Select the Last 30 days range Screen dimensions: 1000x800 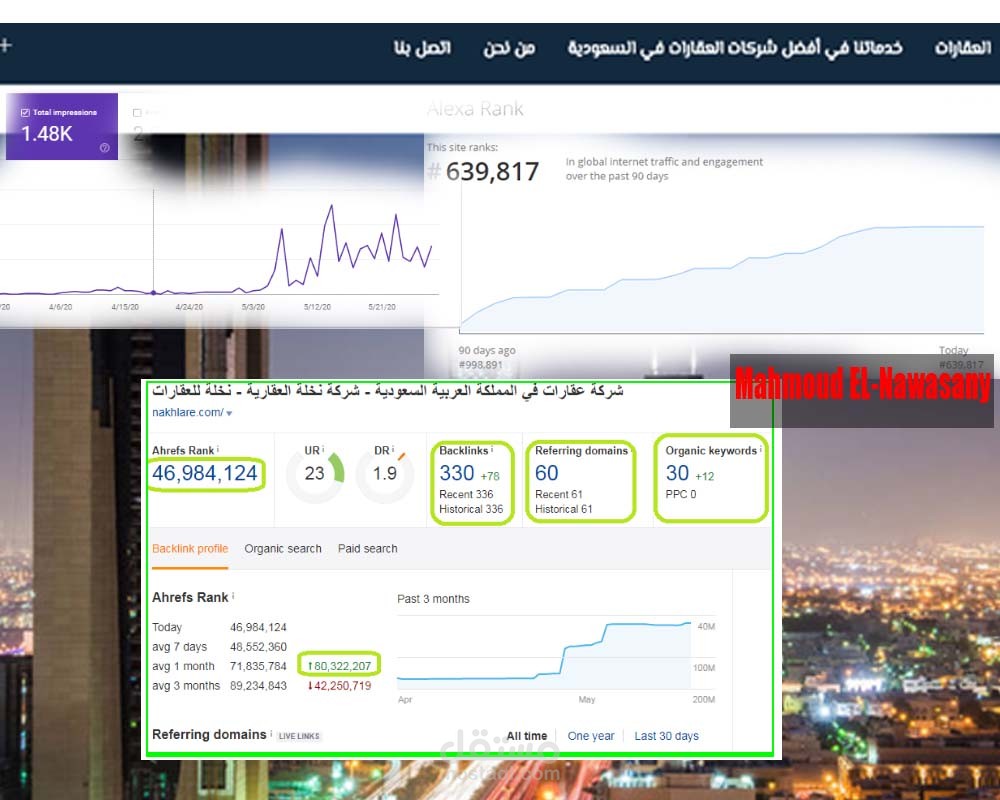pos(666,736)
